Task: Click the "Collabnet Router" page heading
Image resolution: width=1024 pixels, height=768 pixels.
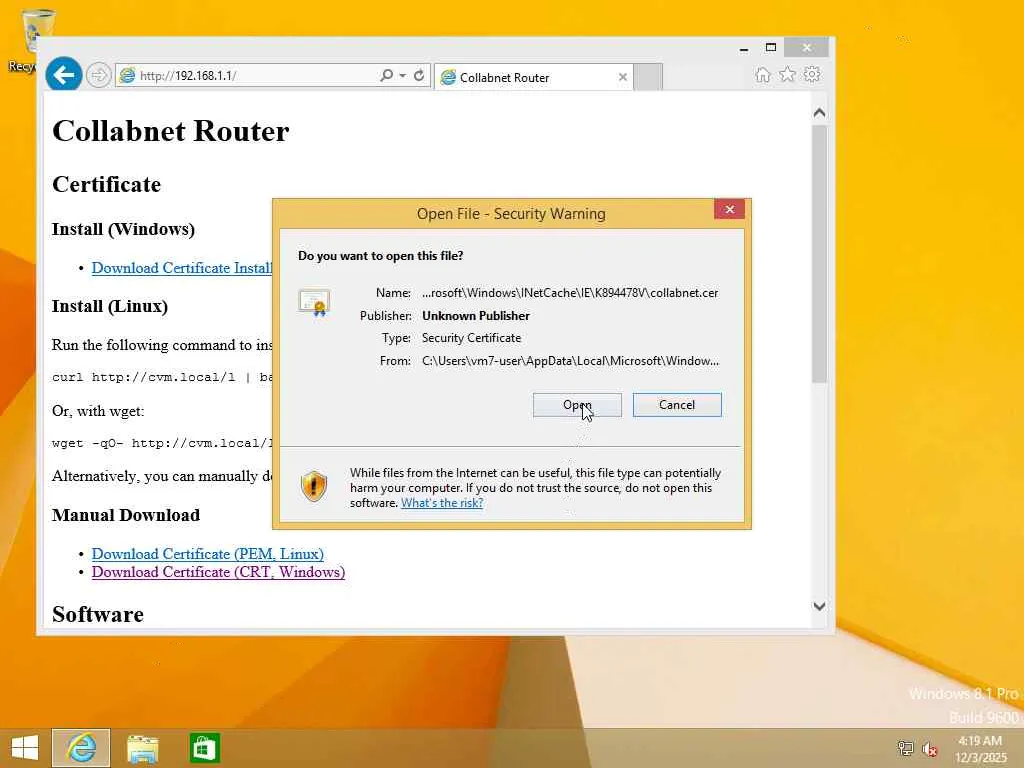Action: point(170,131)
